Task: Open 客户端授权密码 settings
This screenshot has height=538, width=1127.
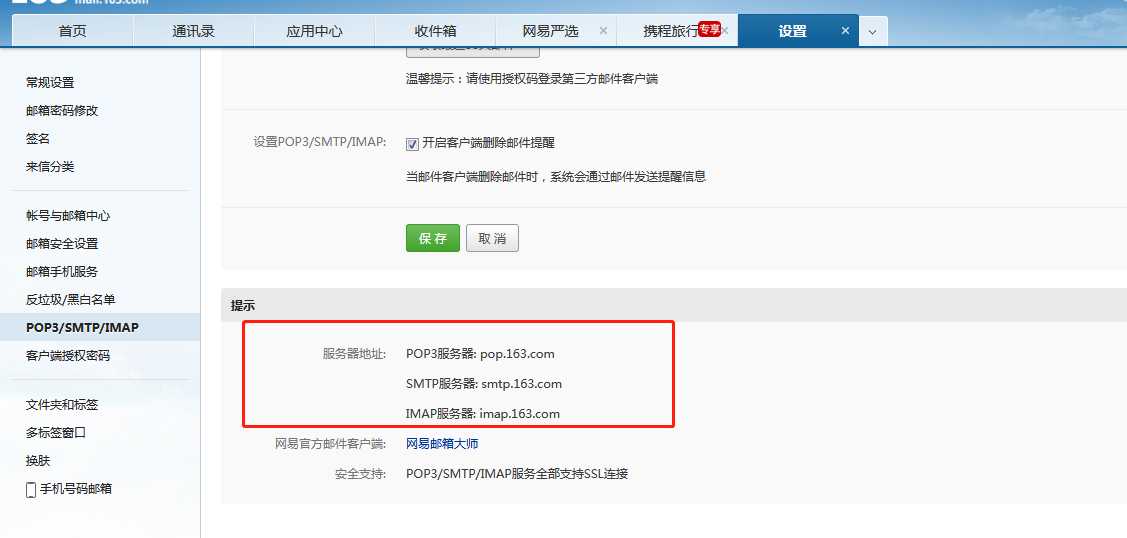Action: point(68,356)
